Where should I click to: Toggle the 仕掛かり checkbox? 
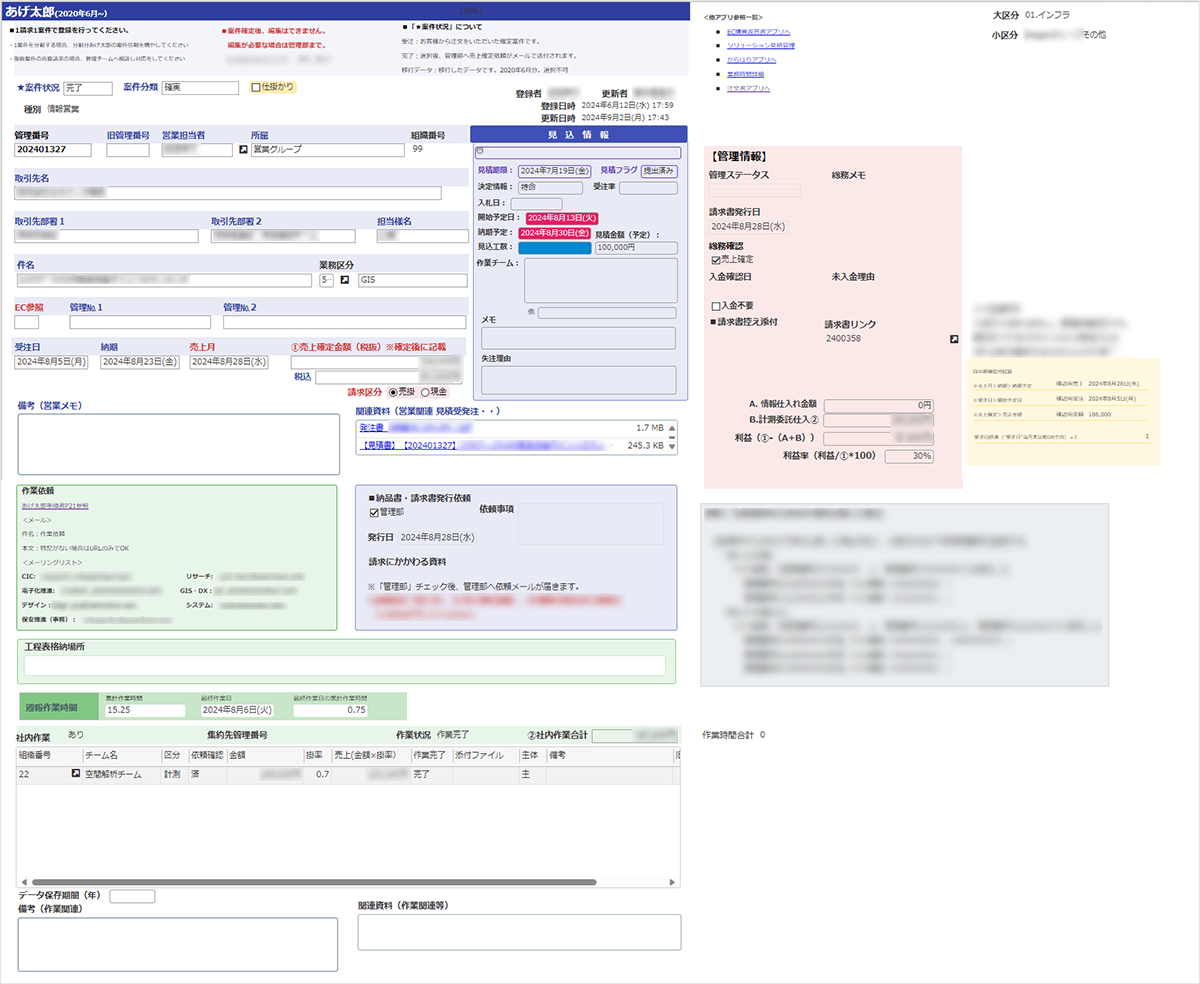click(x=257, y=88)
